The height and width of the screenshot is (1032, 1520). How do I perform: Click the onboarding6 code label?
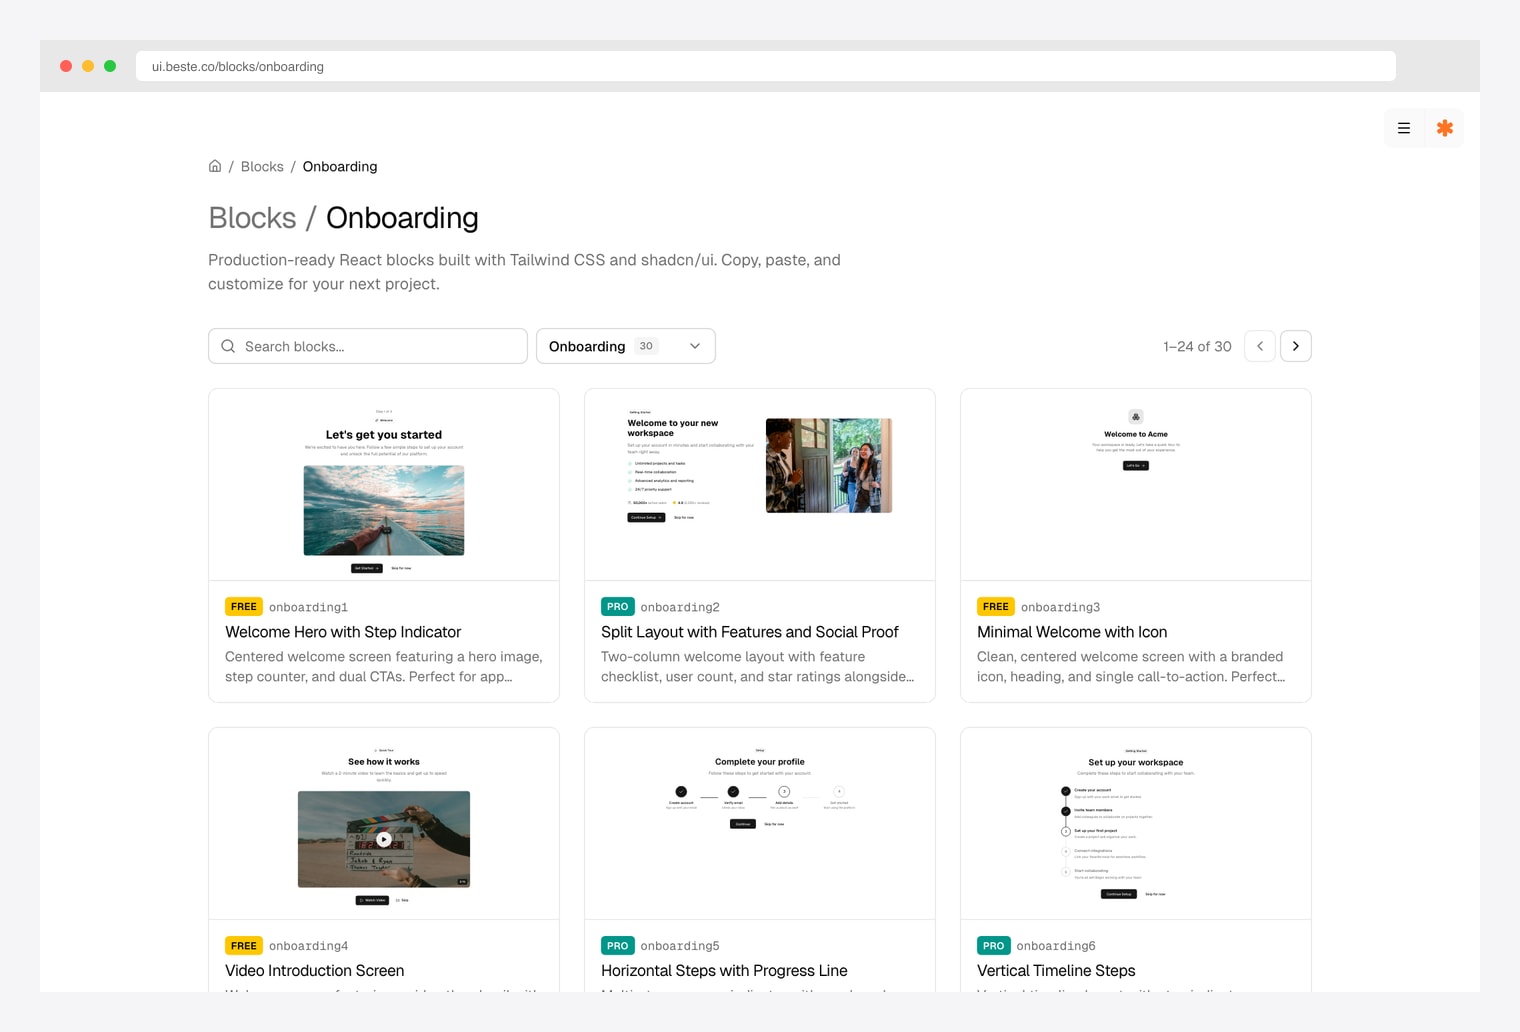(x=1056, y=946)
